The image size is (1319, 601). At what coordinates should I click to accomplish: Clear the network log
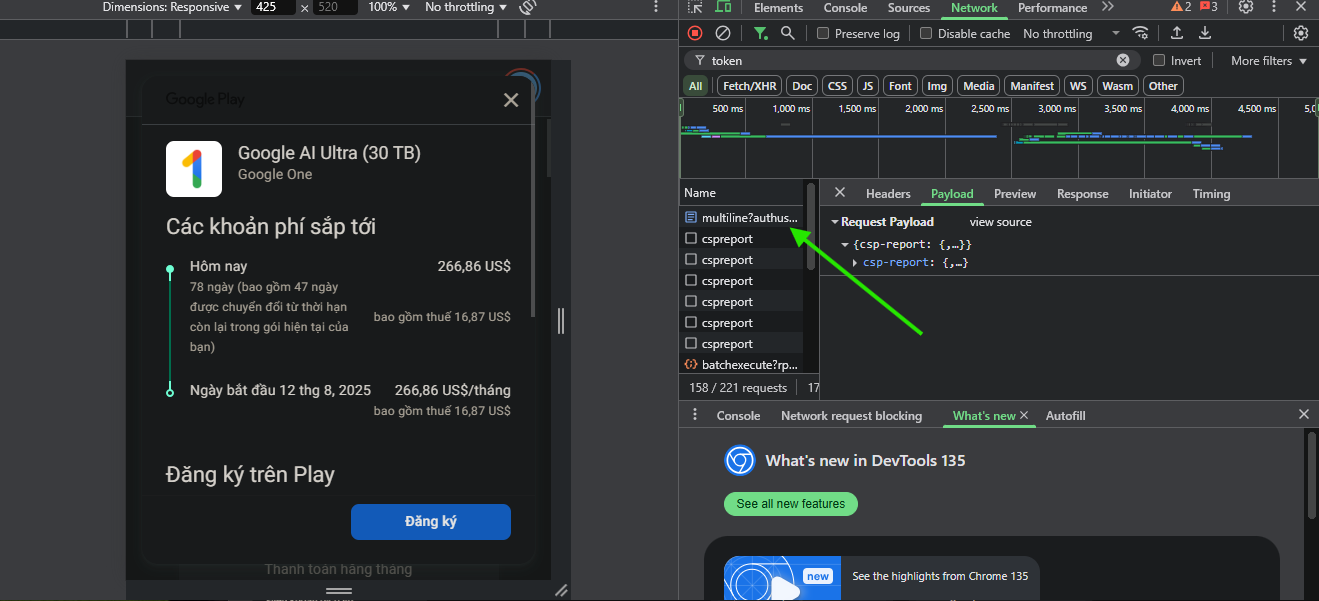722,33
